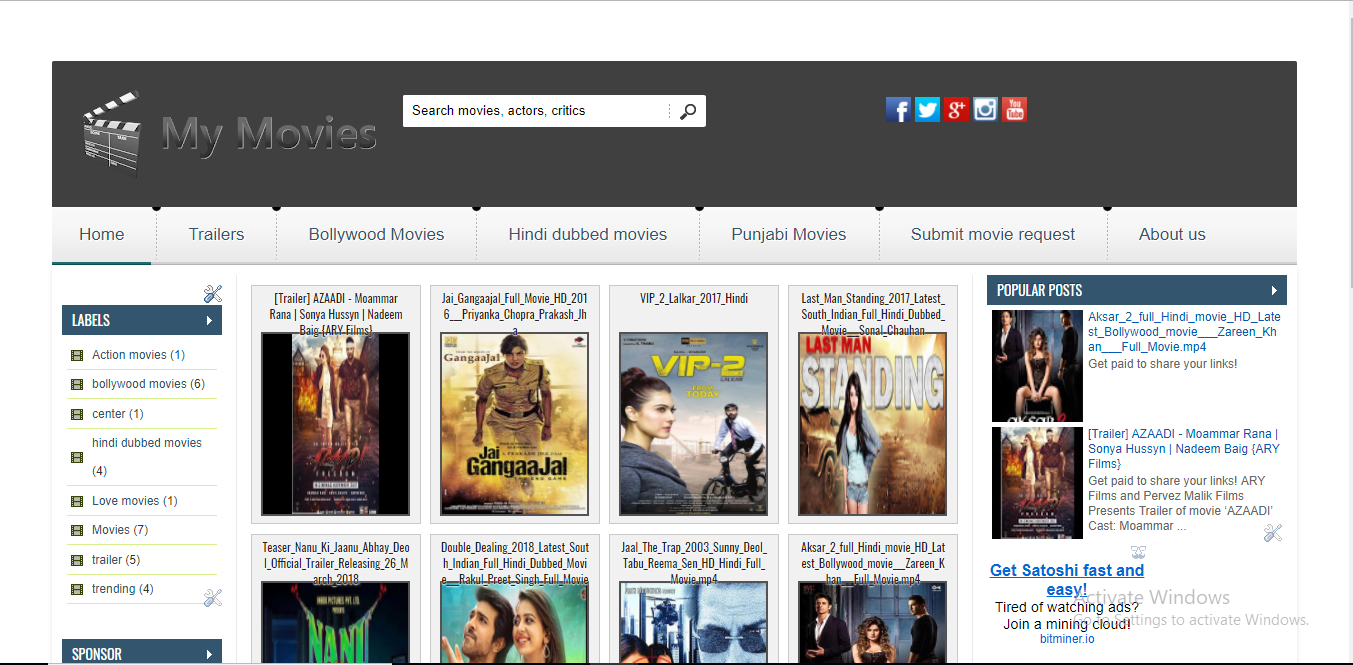Open the Trailers menu item
The image size is (1353, 665).
pyautogui.click(x=216, y=235)
